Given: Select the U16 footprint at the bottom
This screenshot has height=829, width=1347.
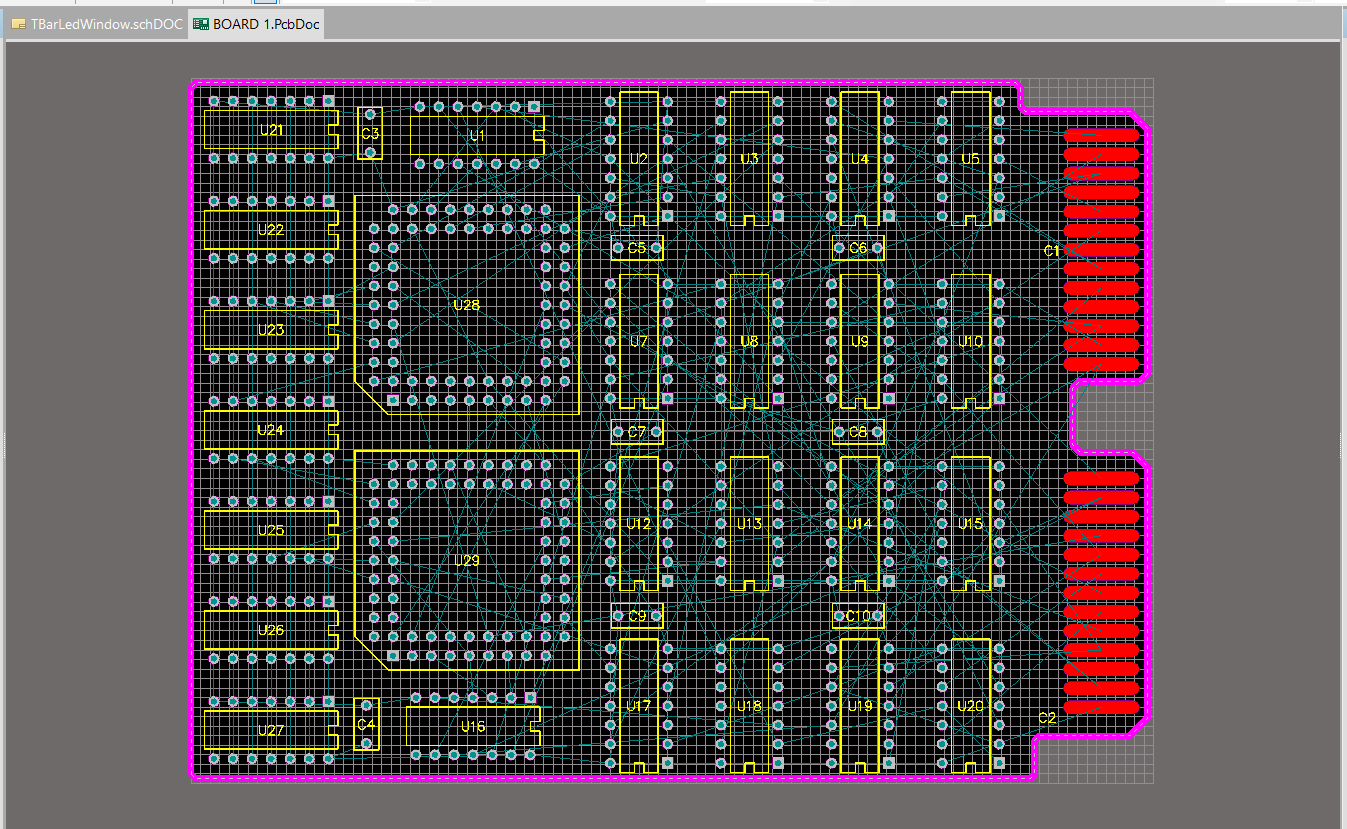Looking at the screenshot, I should pos(471,727).
